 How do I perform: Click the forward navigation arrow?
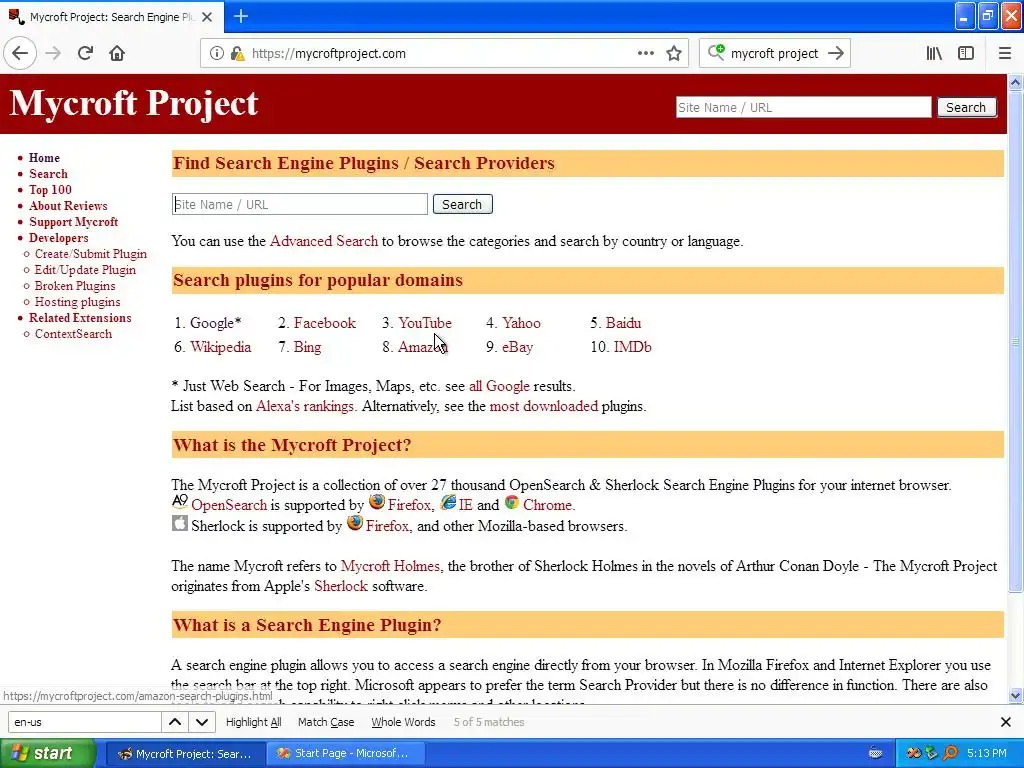pos(54,54)
